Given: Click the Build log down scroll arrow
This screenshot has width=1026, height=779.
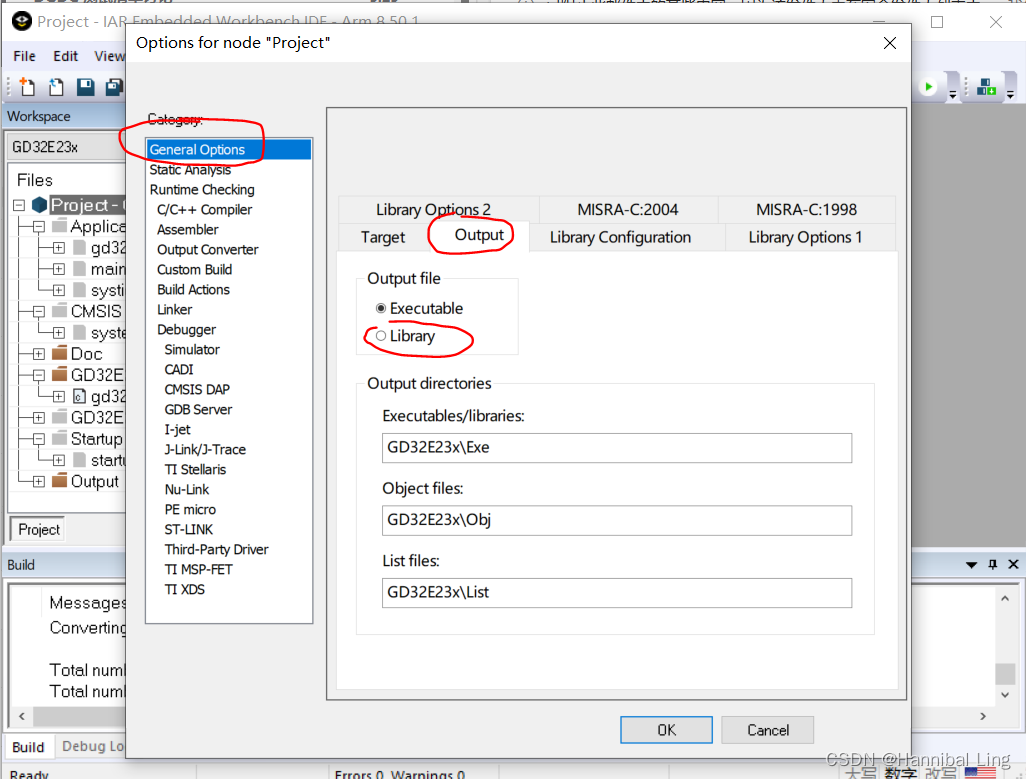Looking at the screenshot, I should tap(1004, 695).
